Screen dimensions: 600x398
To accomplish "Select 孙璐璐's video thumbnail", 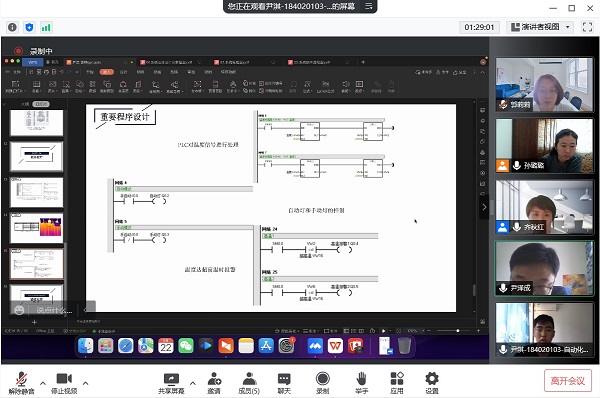I will coord(544,146).
